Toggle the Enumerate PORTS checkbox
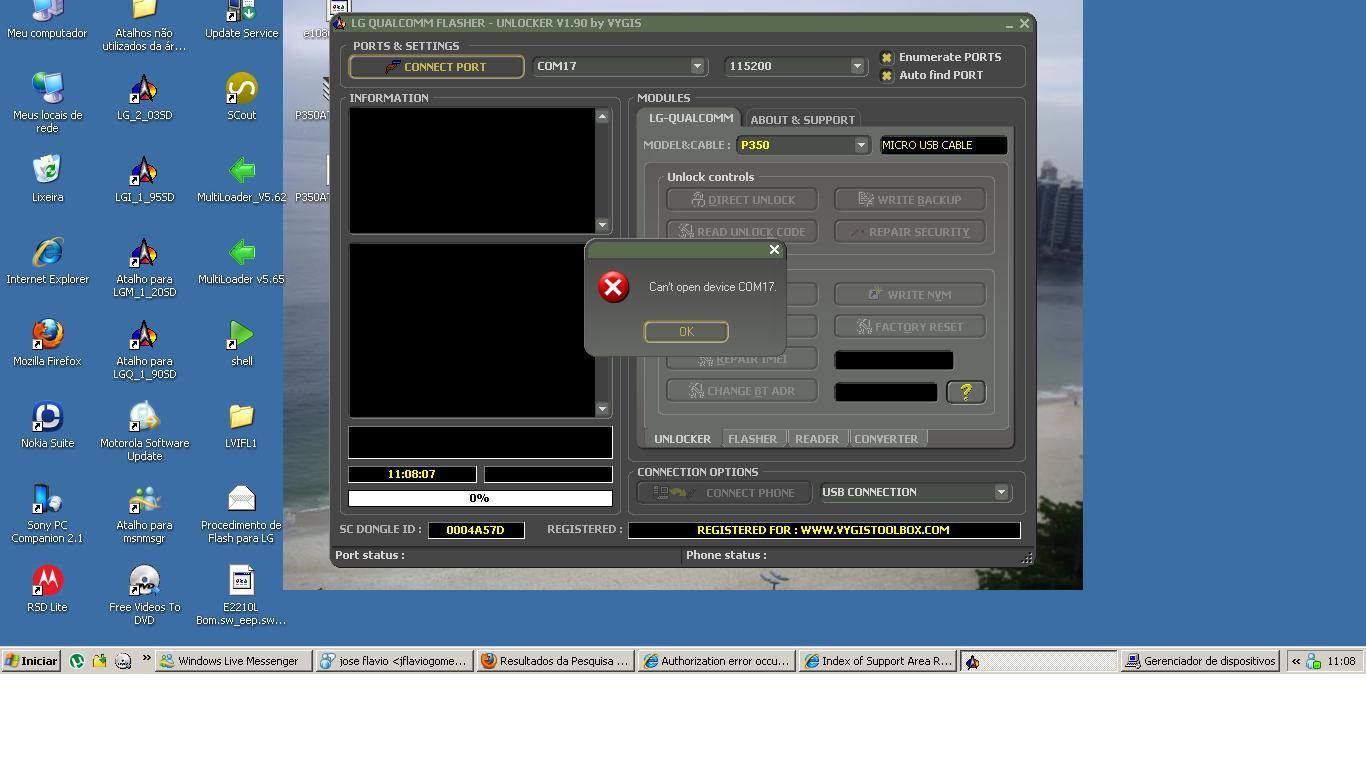This screenshot has height=768, width=1366. click(887, 57)
